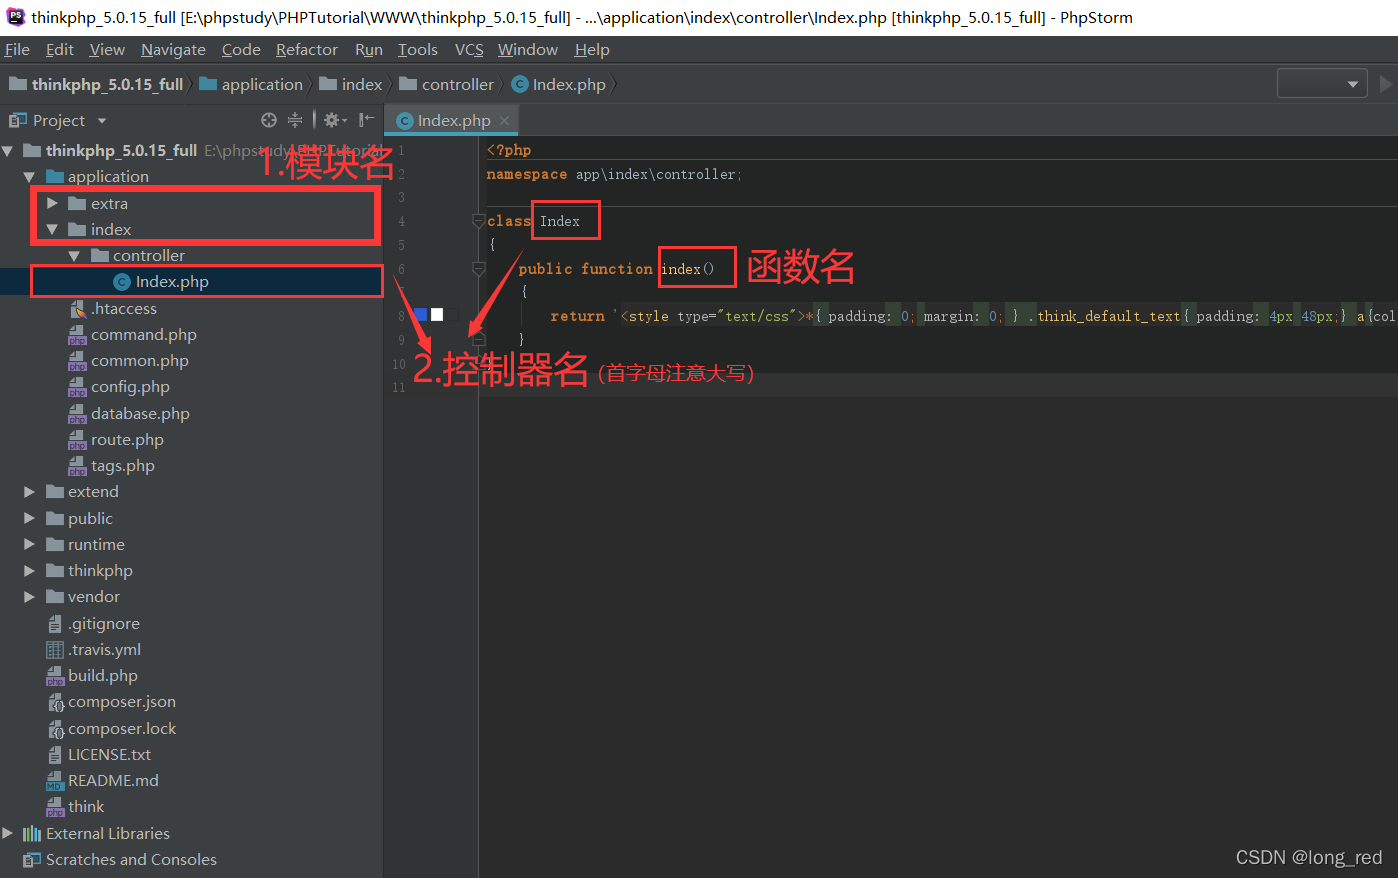1398x878 pixels.
Task: Close the Index.php editor tab
Action: tap(505, 121)
